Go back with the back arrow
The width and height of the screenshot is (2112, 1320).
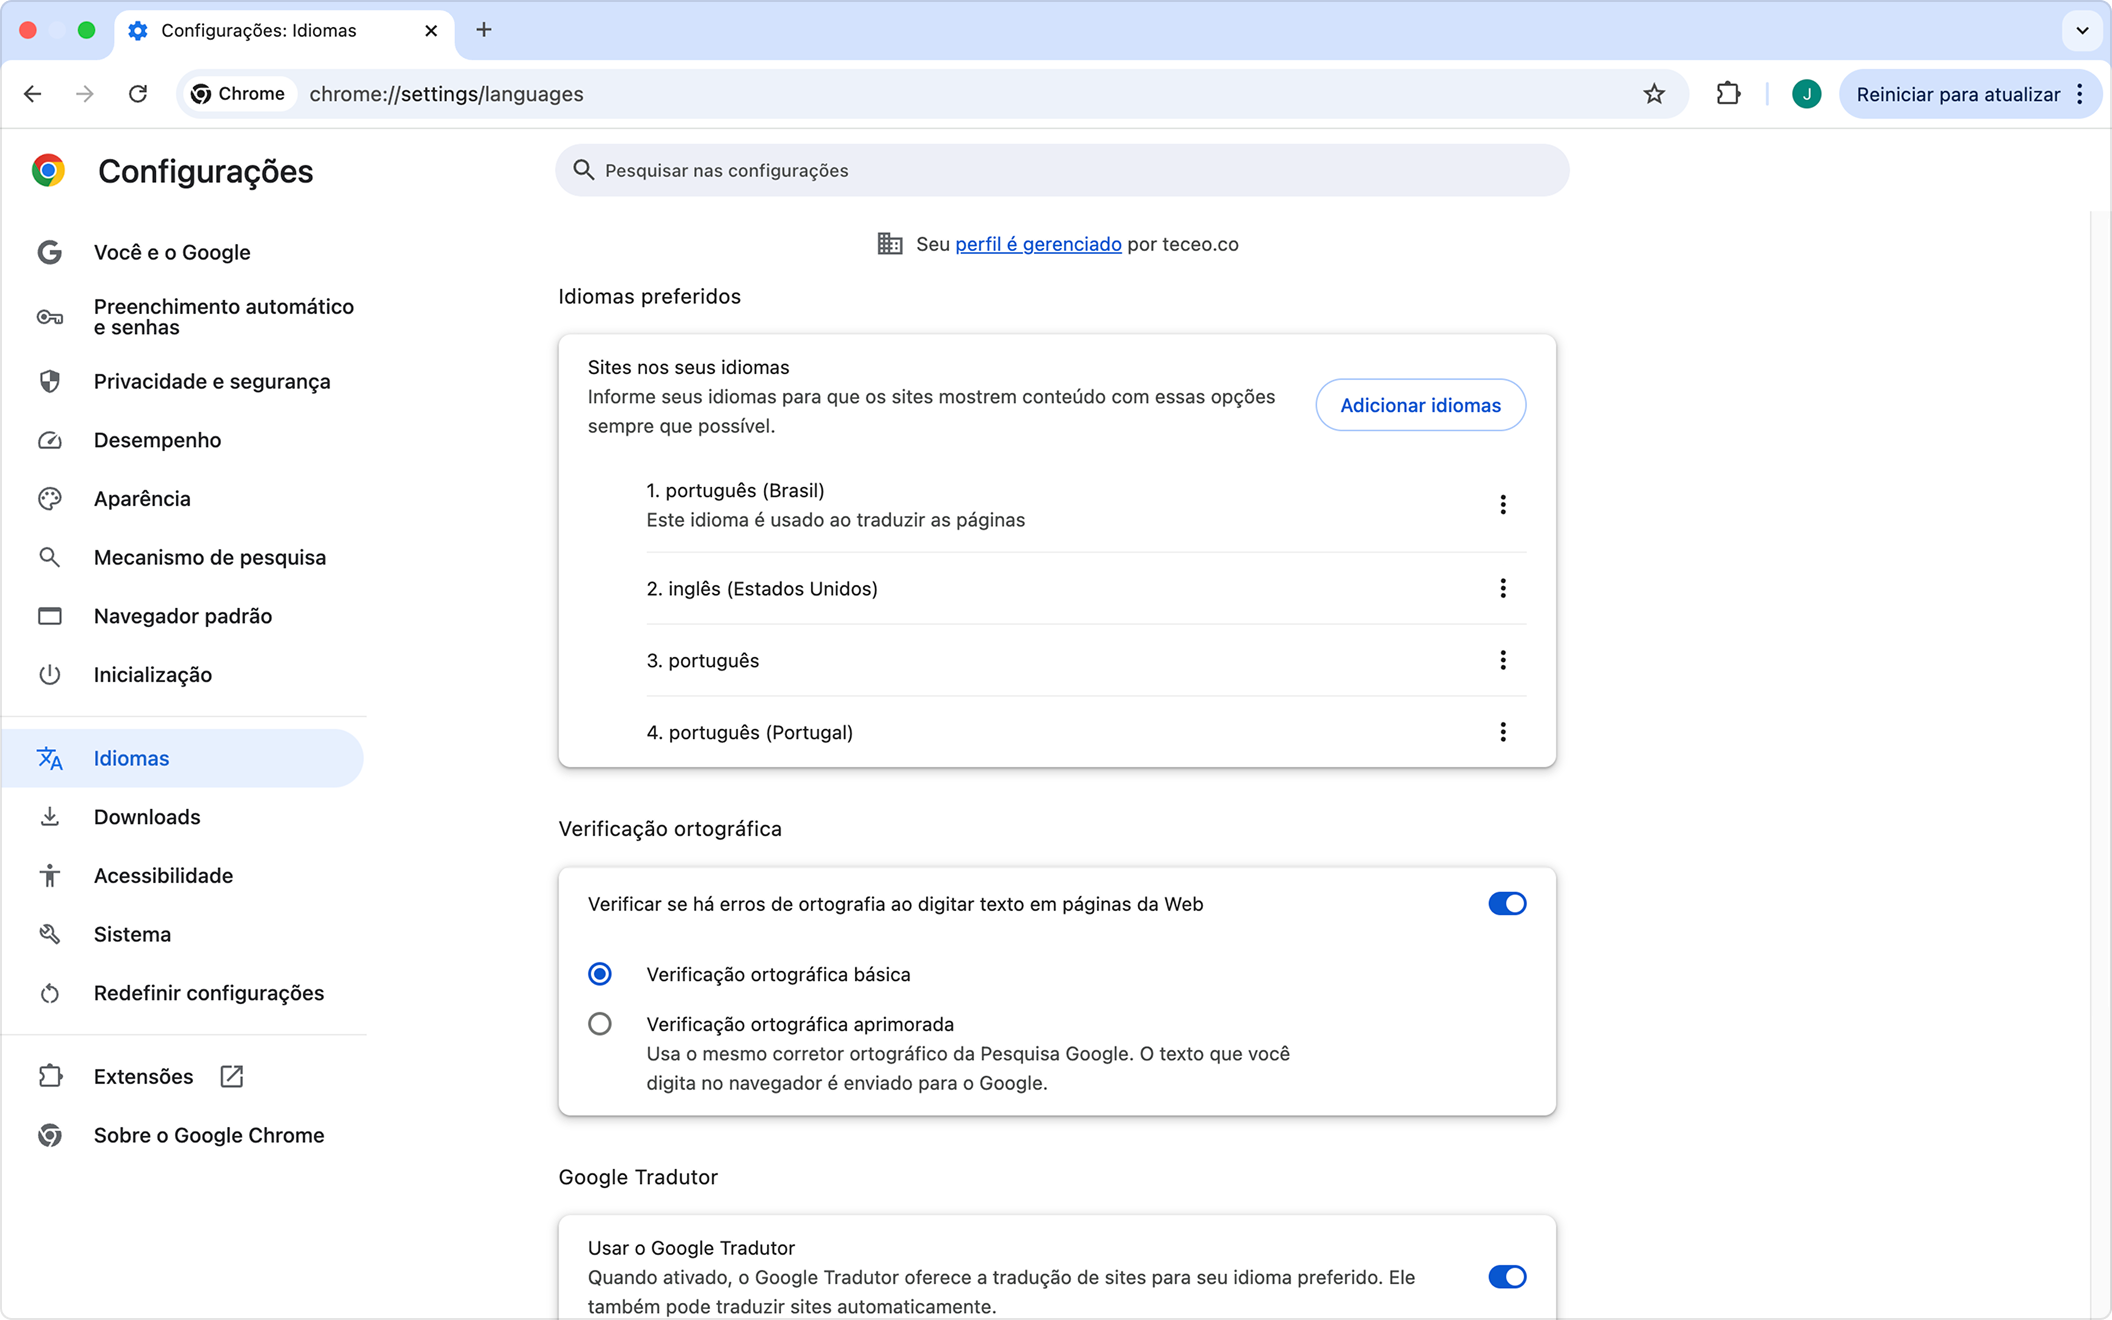[x=33, y=94]
